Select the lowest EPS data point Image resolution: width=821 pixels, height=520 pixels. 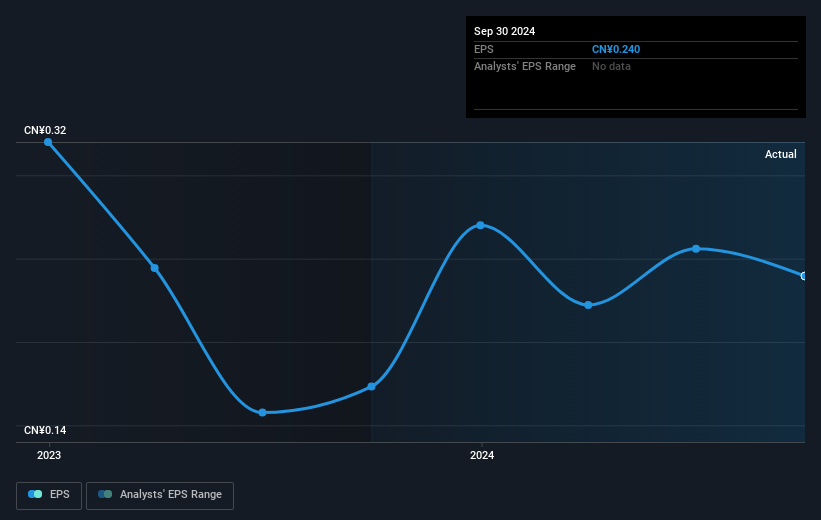(x=262, y=413)
